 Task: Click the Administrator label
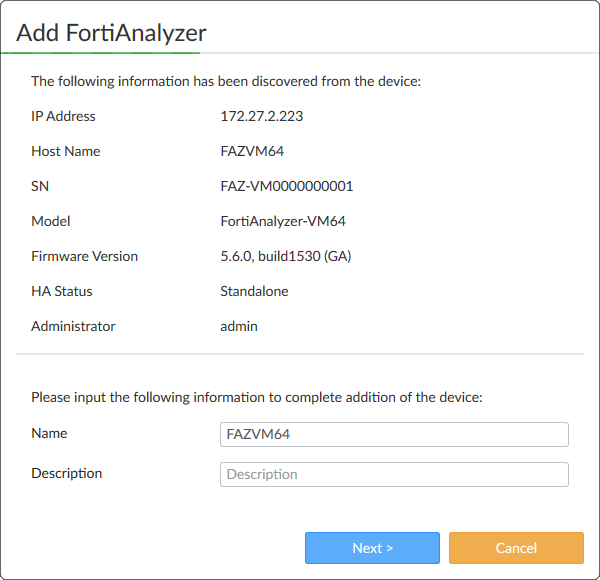click(73, 326)
